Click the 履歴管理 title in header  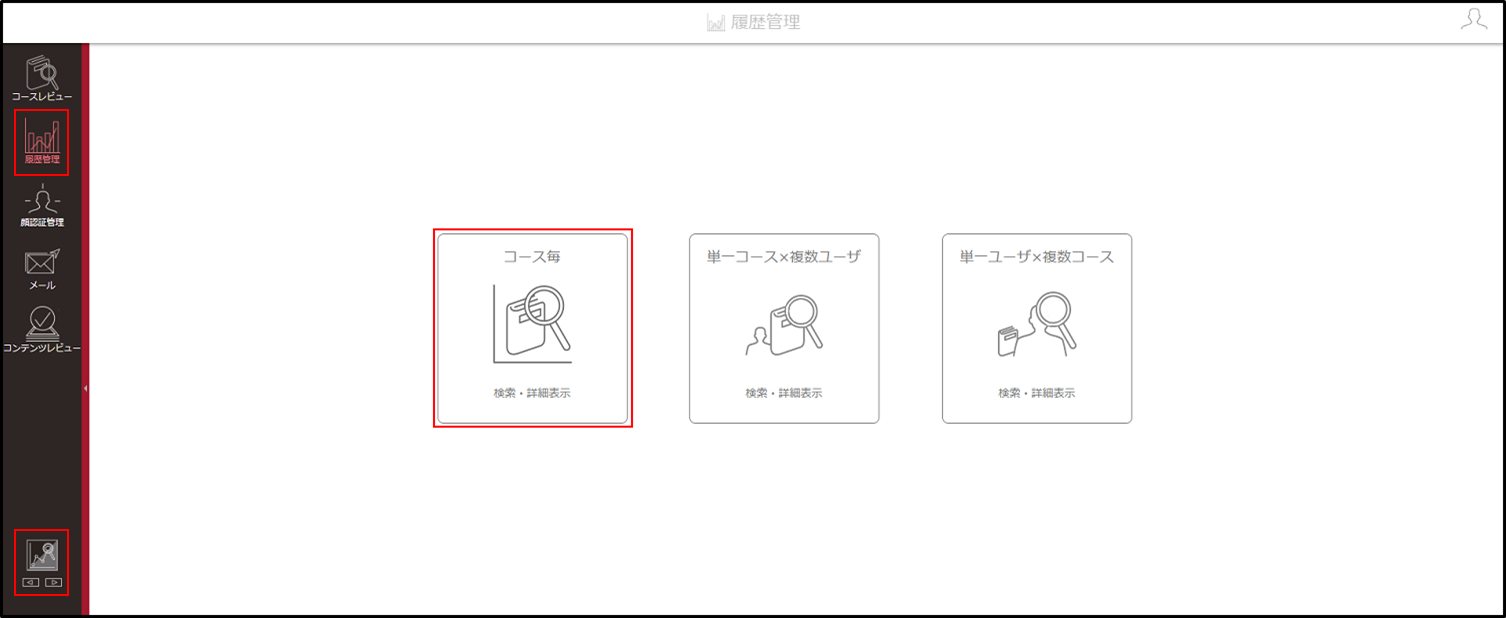point(765,22)
